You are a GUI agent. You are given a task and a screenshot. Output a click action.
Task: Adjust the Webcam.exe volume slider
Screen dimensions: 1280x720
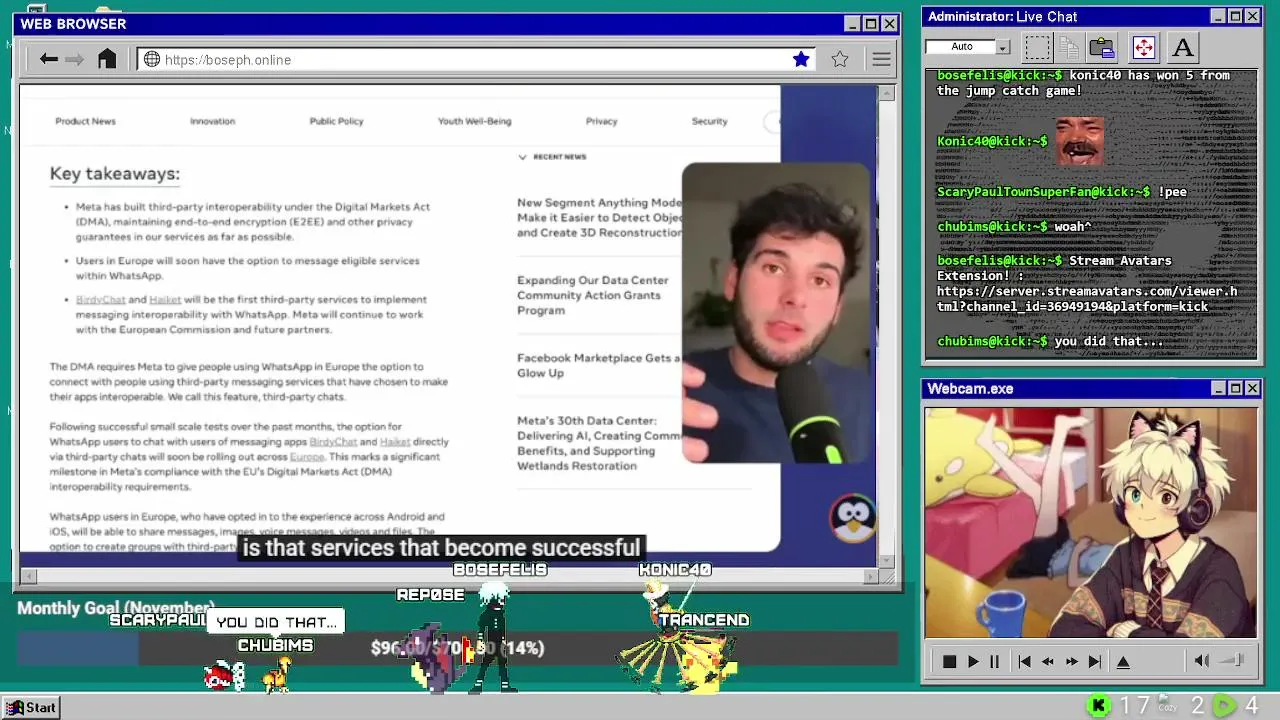1233,660
